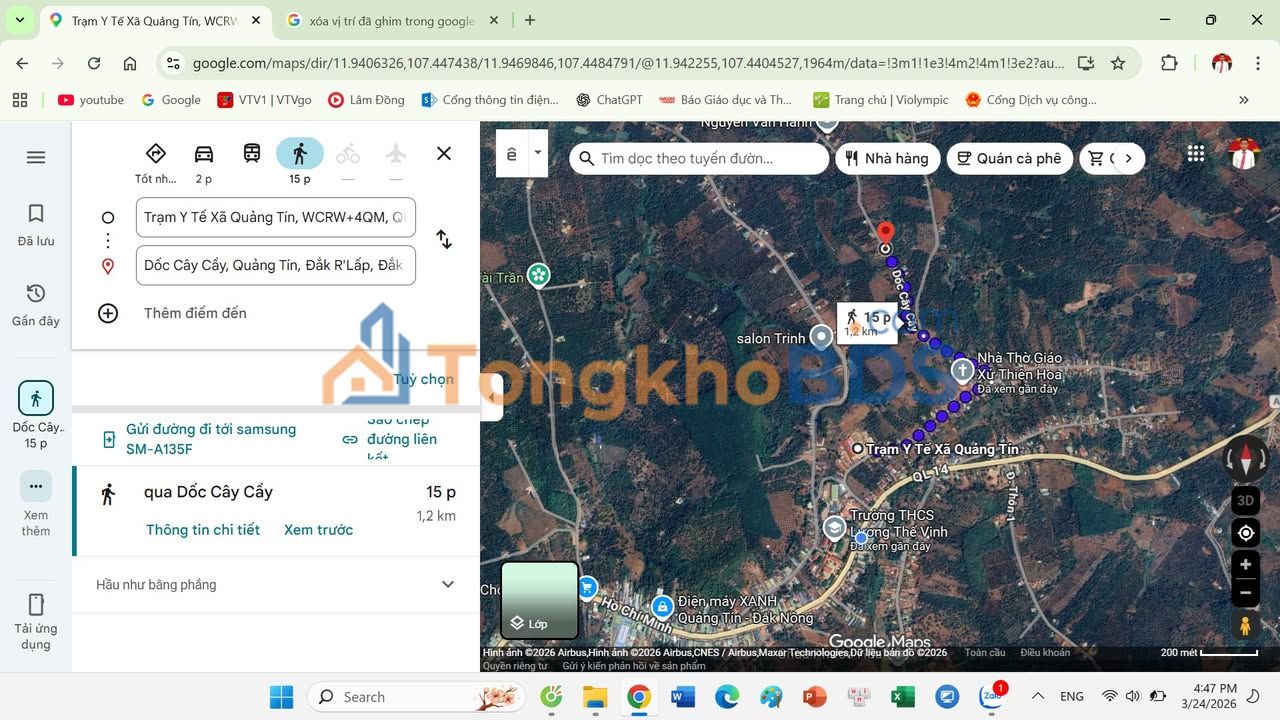Select the flights travel mode

coord(395,153)
